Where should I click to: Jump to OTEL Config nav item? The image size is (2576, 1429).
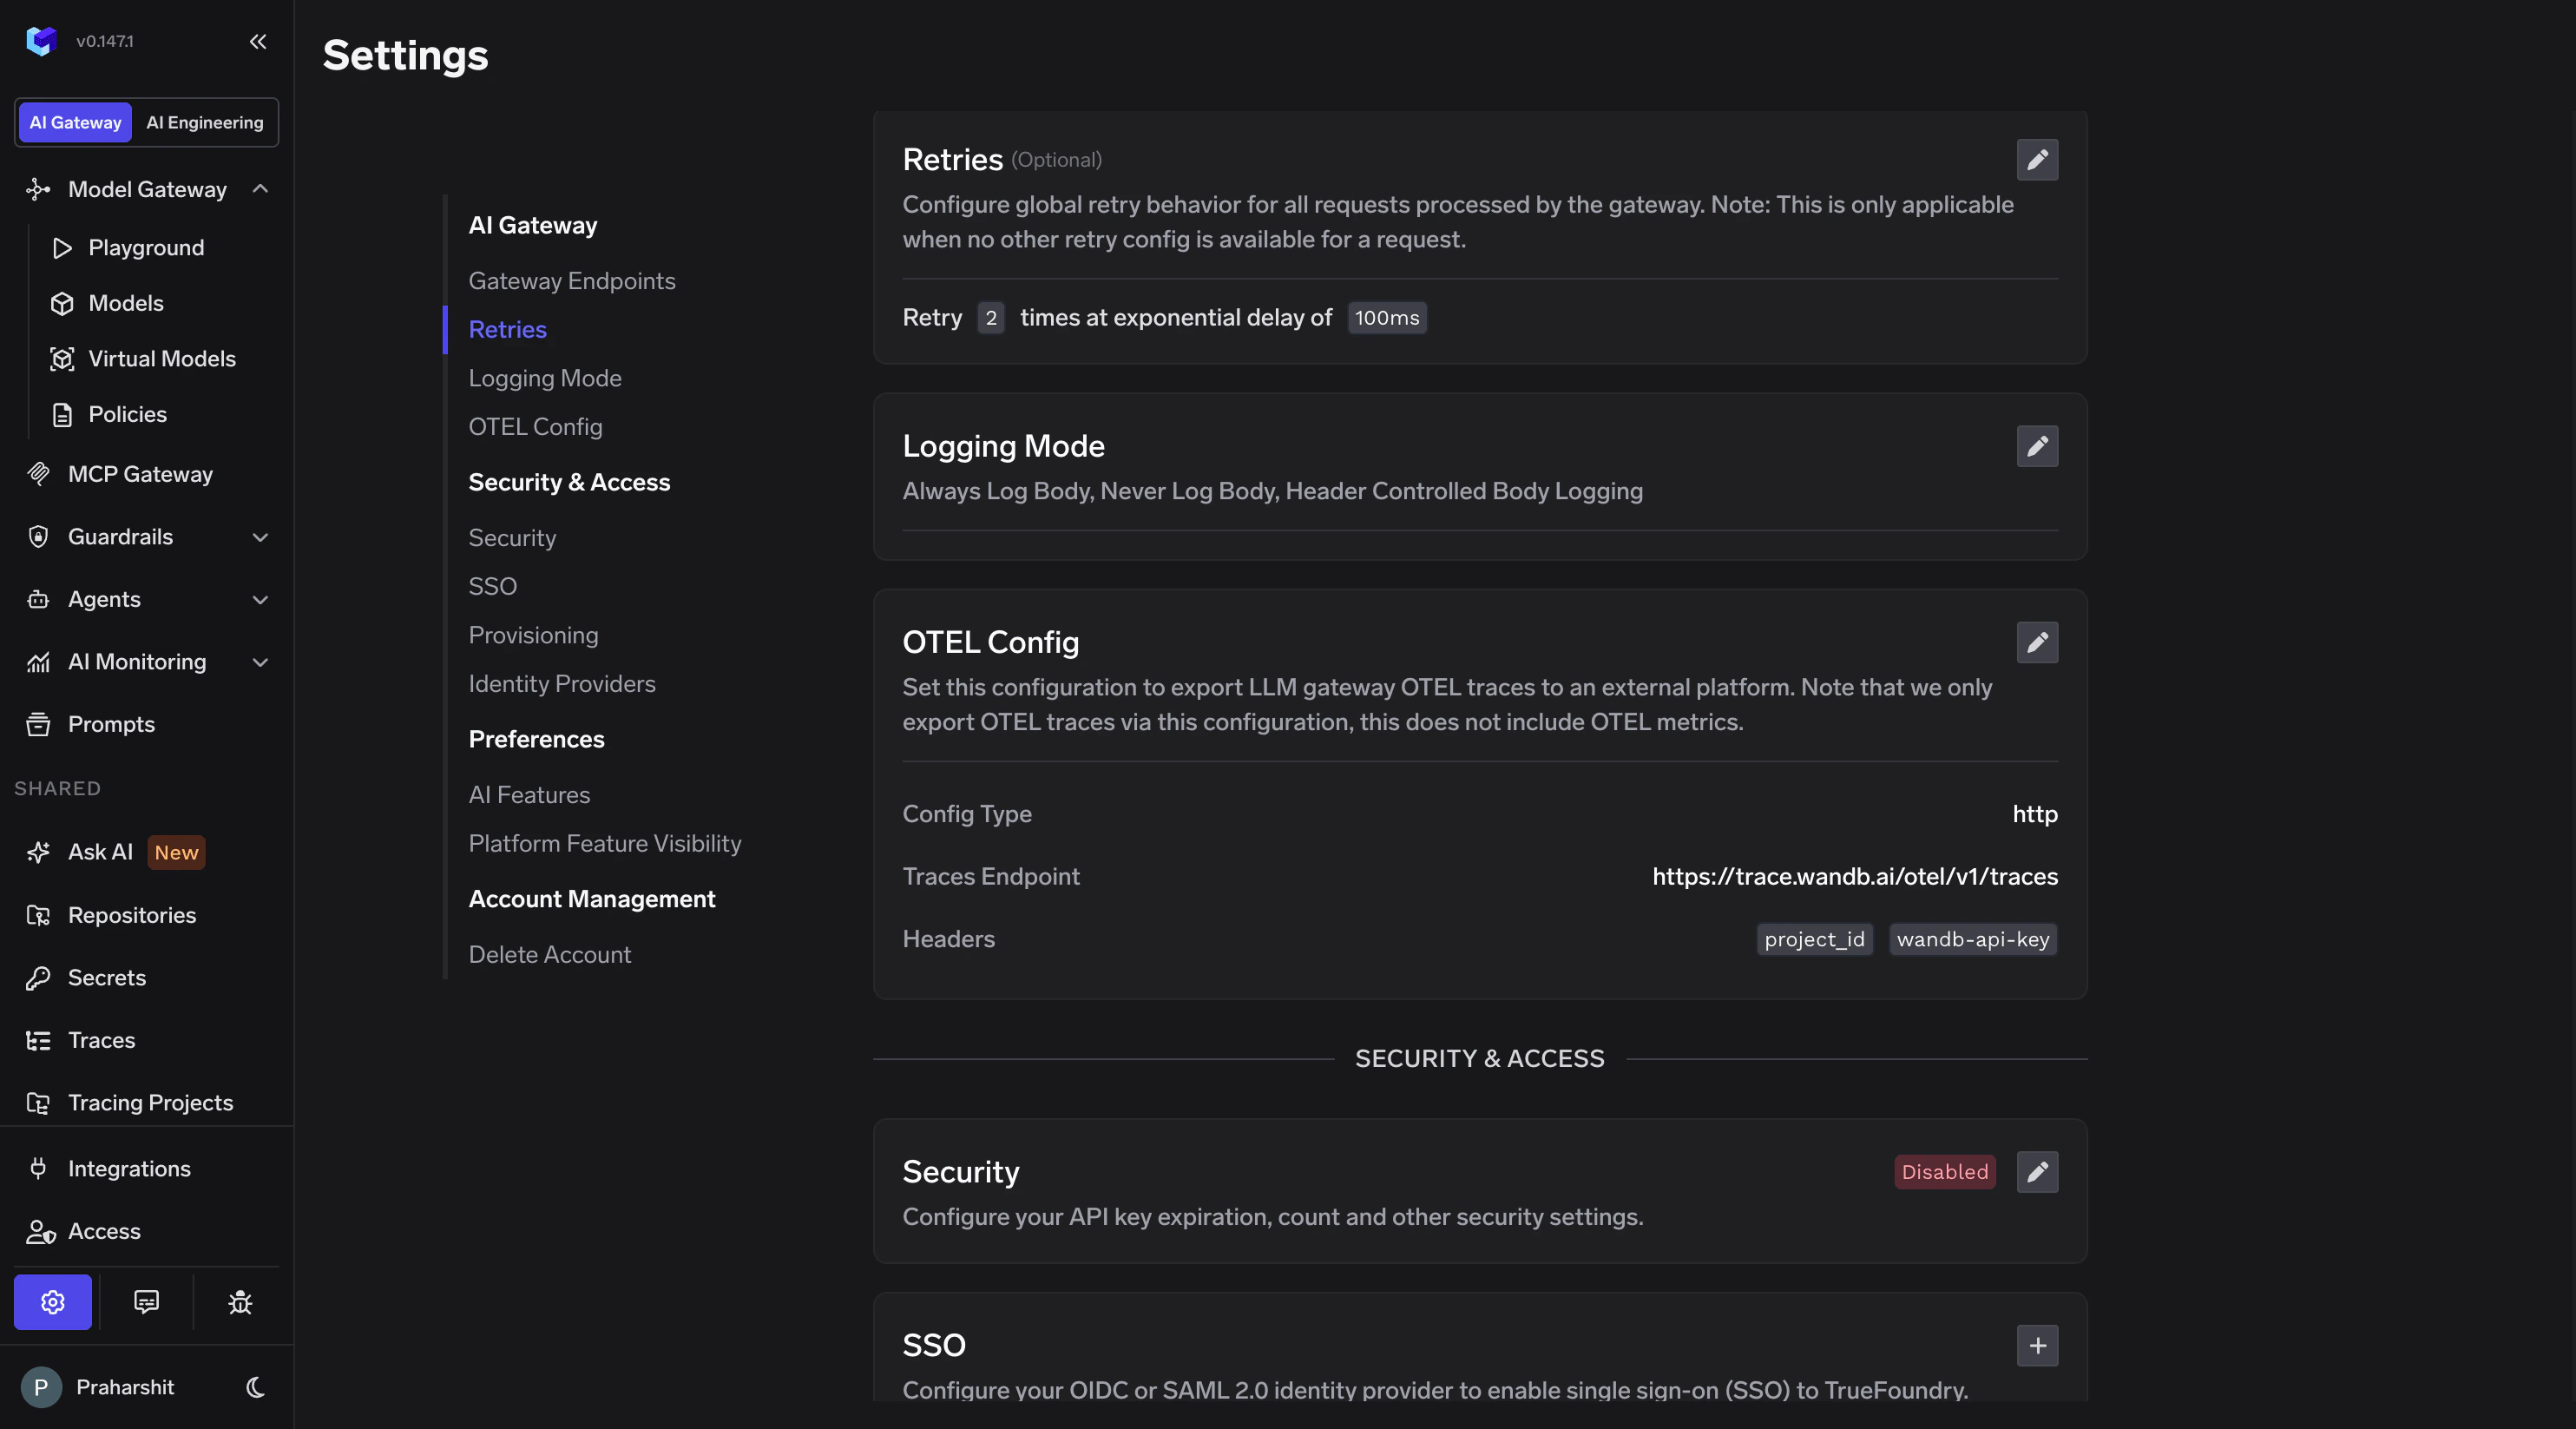(x=536, y=427)
